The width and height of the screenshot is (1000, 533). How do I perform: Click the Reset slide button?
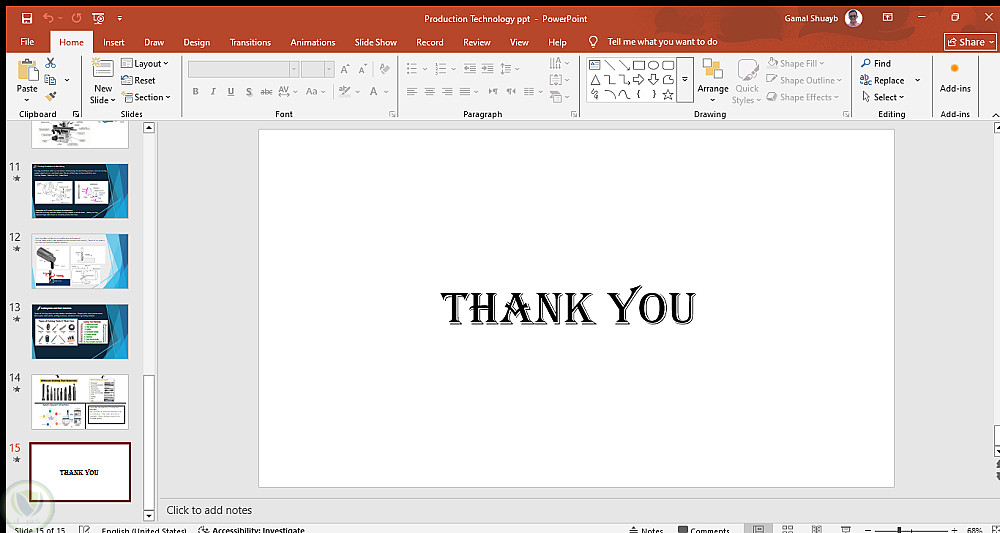click(x=138, y=80)
